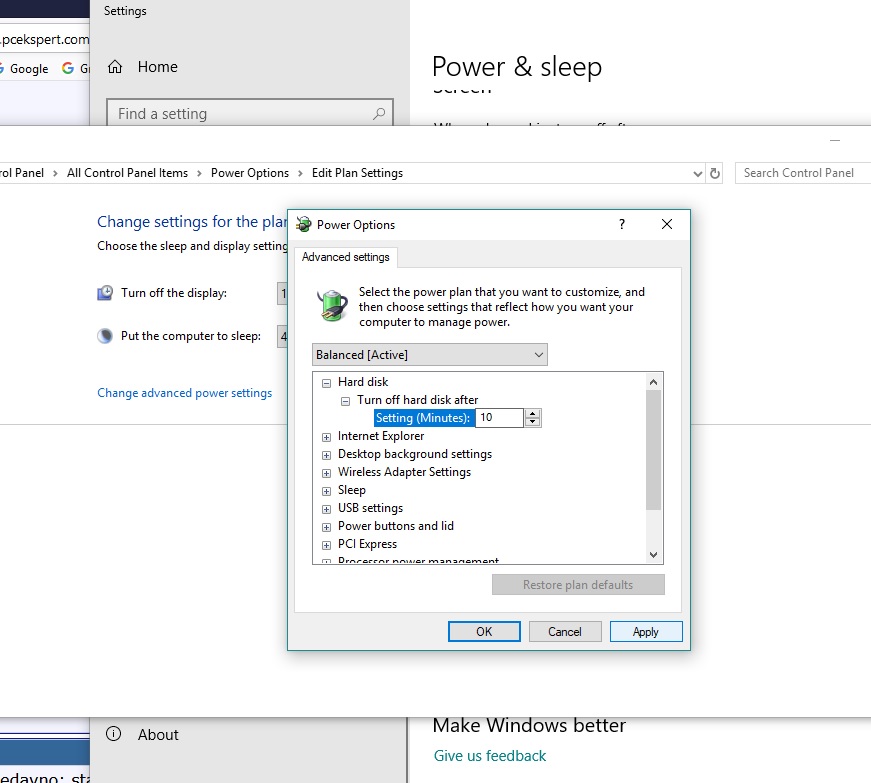Click the search magnifier in Find a setting

tap(379, 114)
